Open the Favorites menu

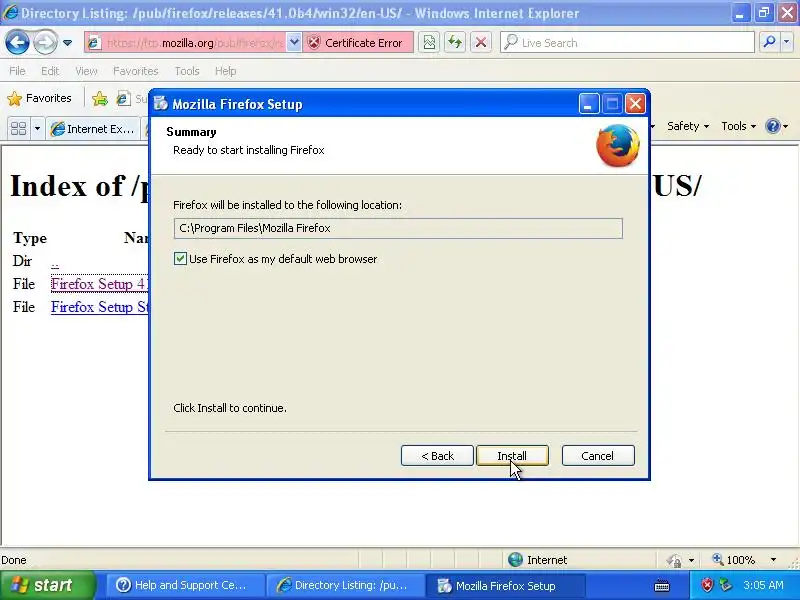[x=136, y=71]
